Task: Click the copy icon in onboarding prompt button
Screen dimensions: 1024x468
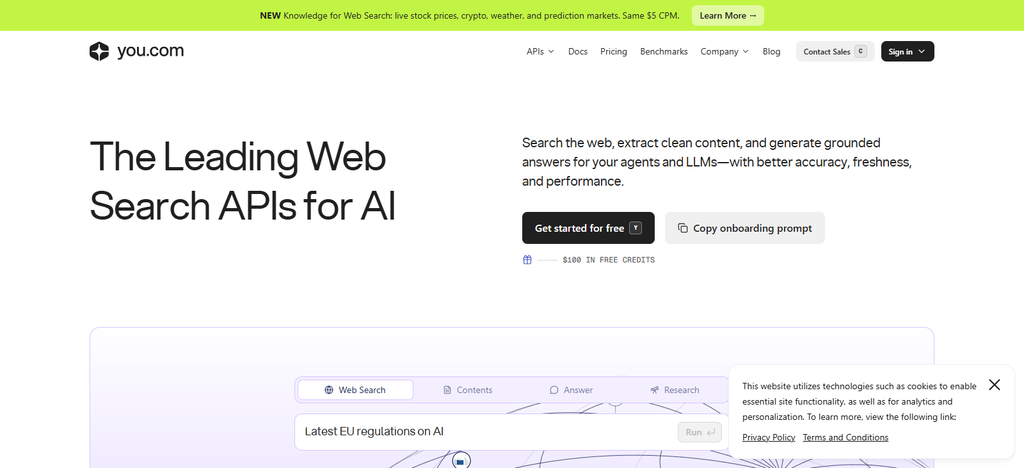Action: click(682, 228)
